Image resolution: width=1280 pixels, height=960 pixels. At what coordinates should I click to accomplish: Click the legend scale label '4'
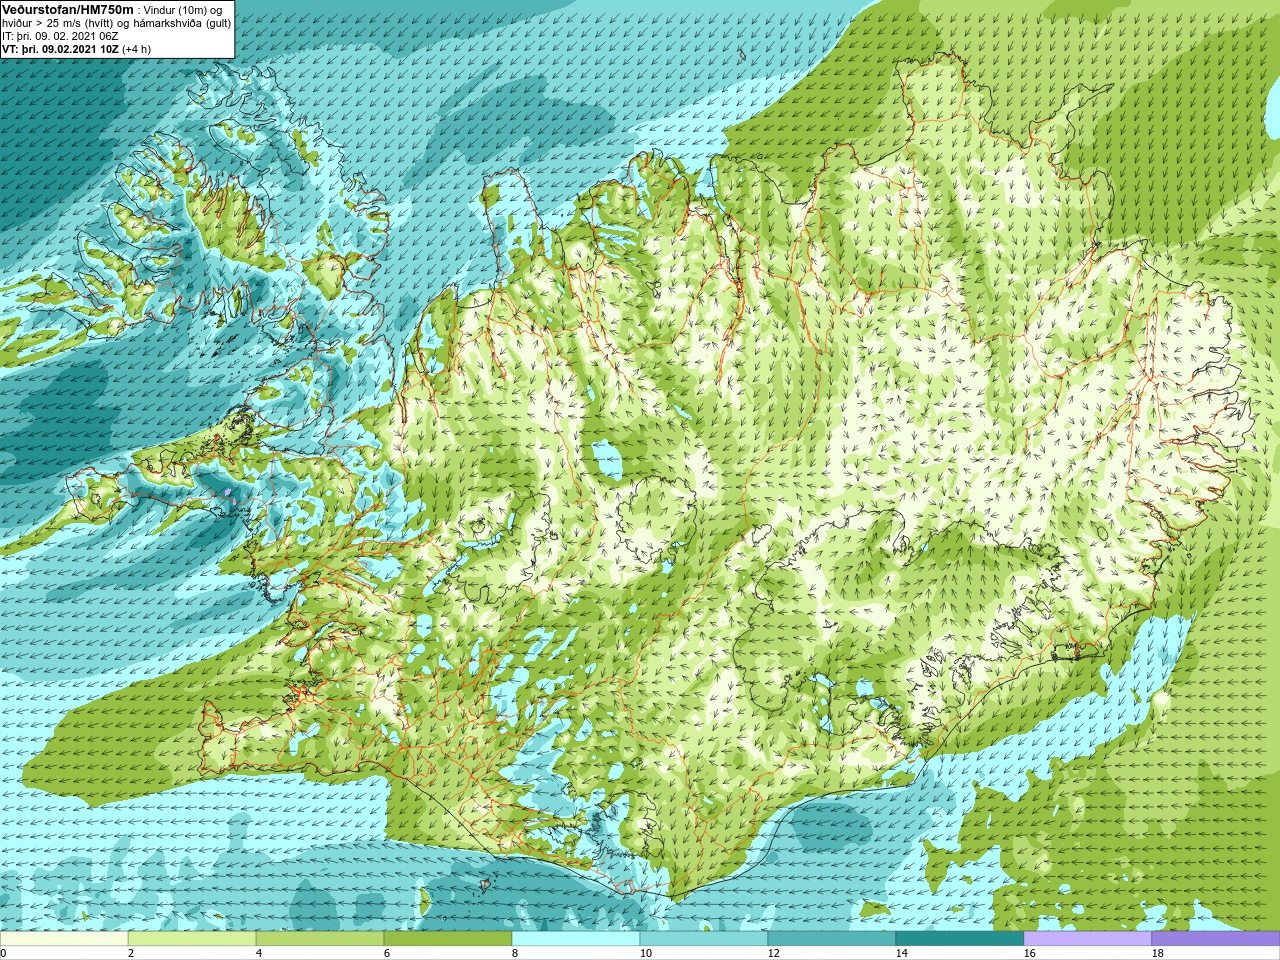click(259, 953)
